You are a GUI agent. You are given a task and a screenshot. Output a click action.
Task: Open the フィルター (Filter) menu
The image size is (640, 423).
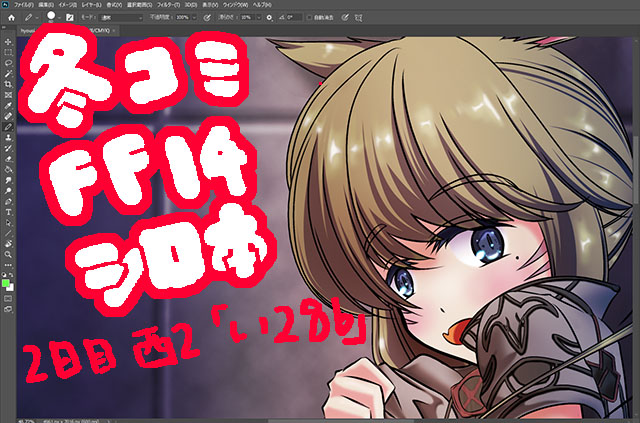[x=168, y=5]
